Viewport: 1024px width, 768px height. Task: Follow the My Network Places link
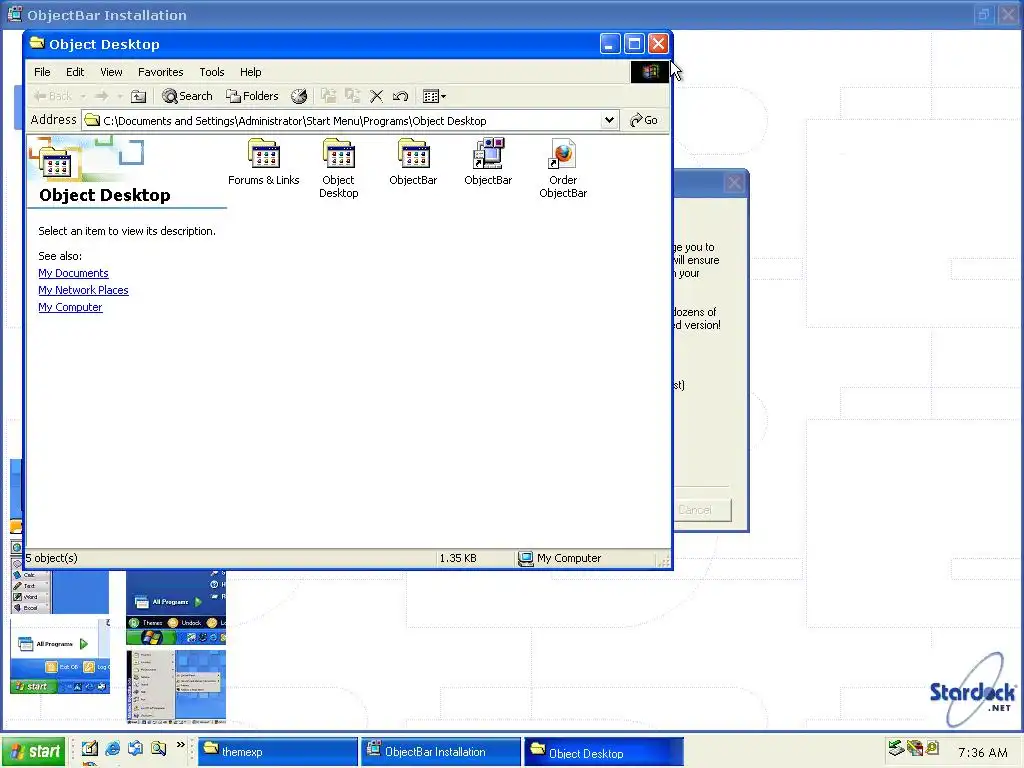[x=83, y=290]
